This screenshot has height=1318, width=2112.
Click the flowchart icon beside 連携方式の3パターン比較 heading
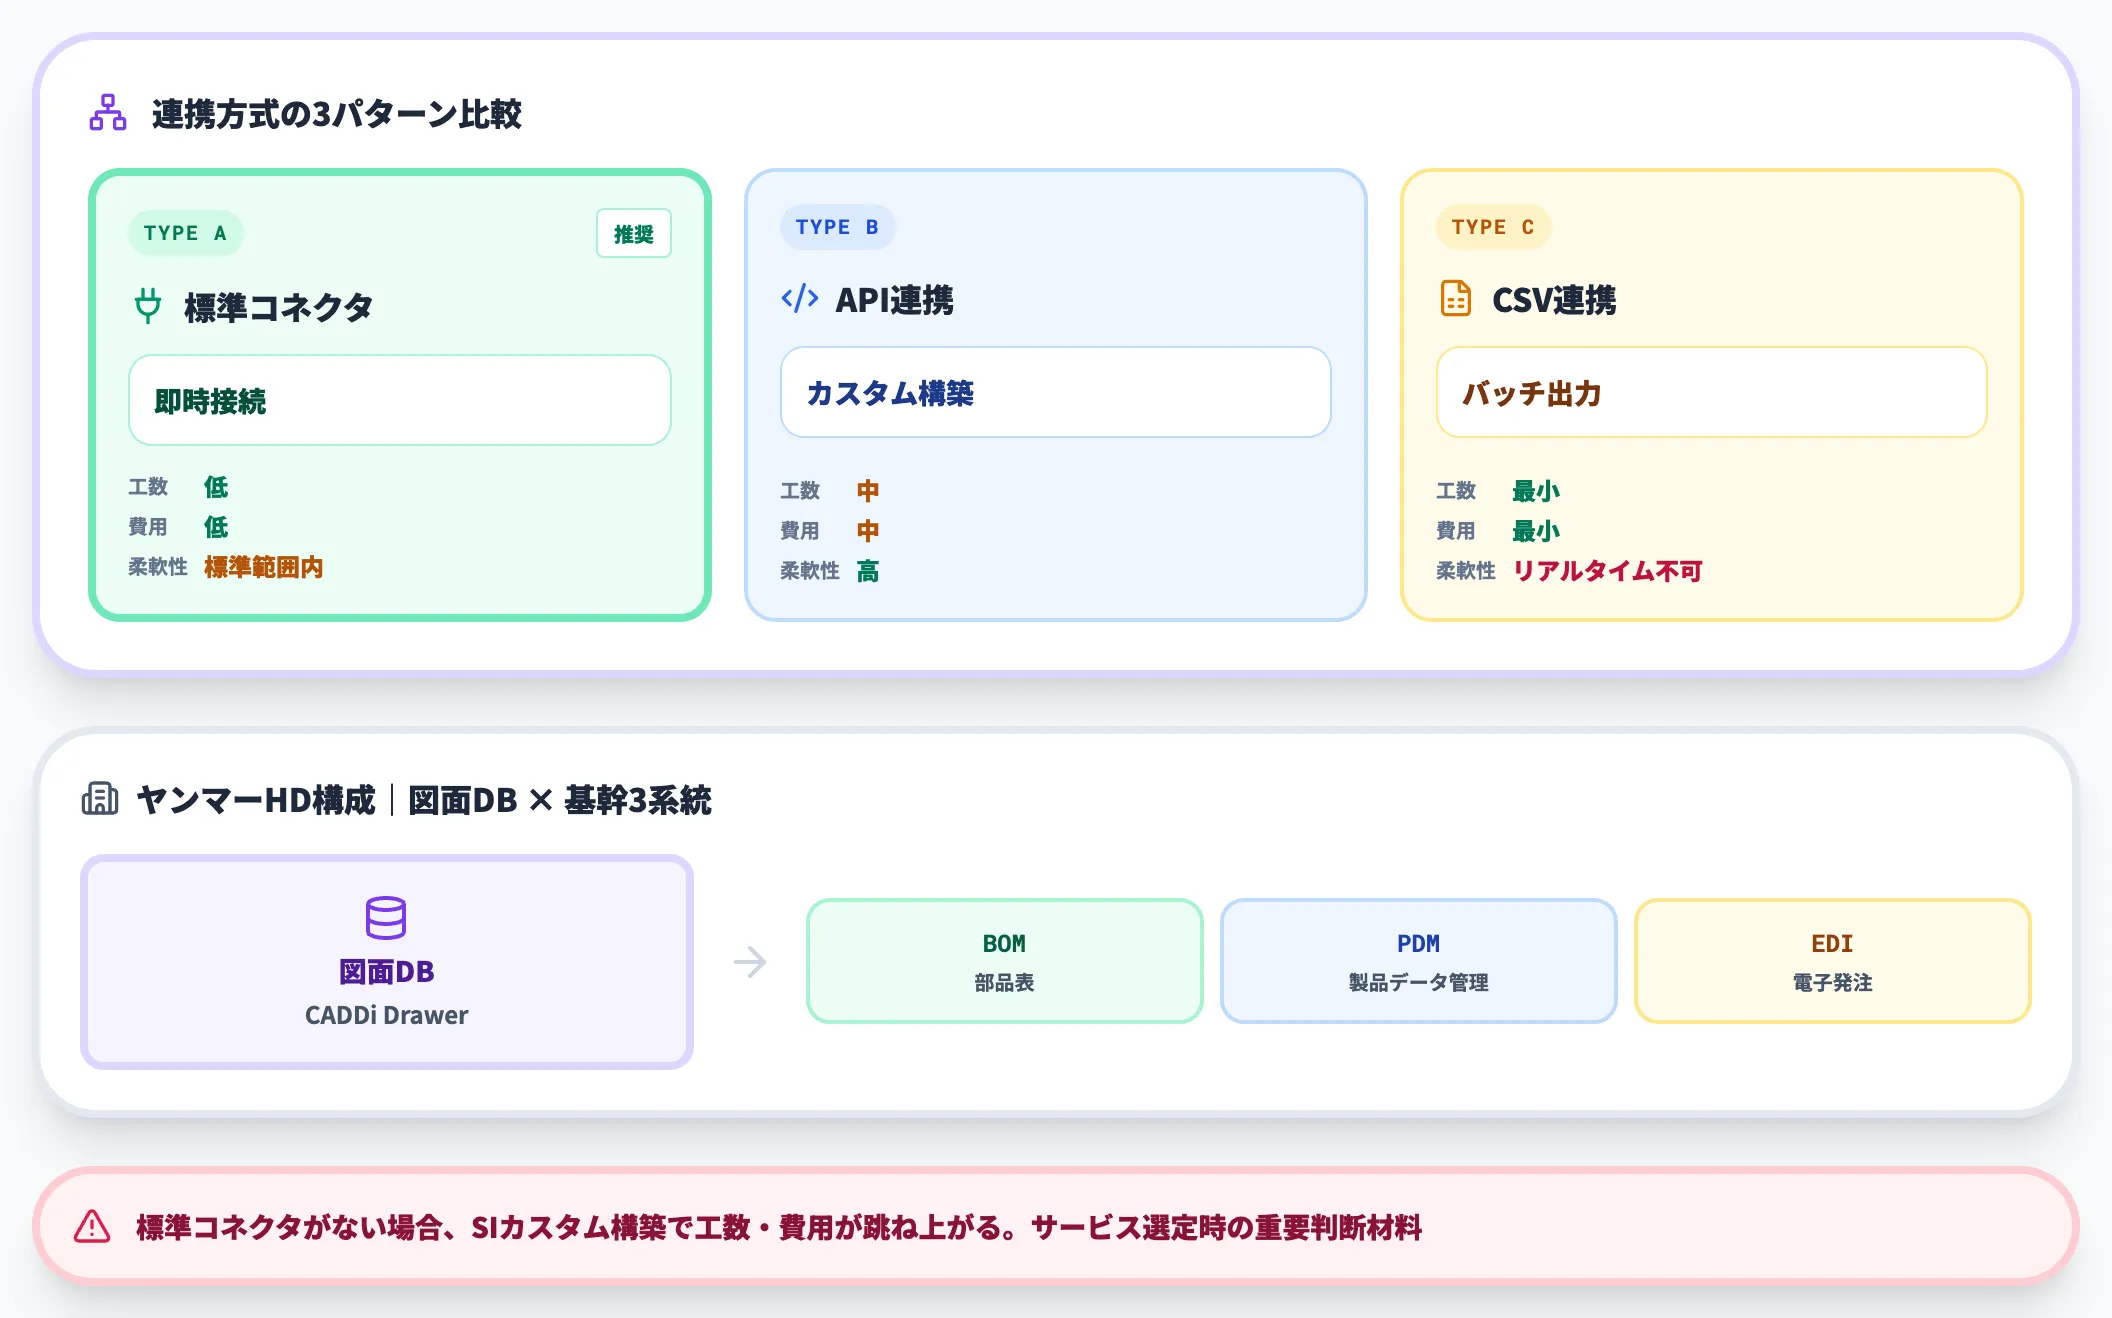108,114
